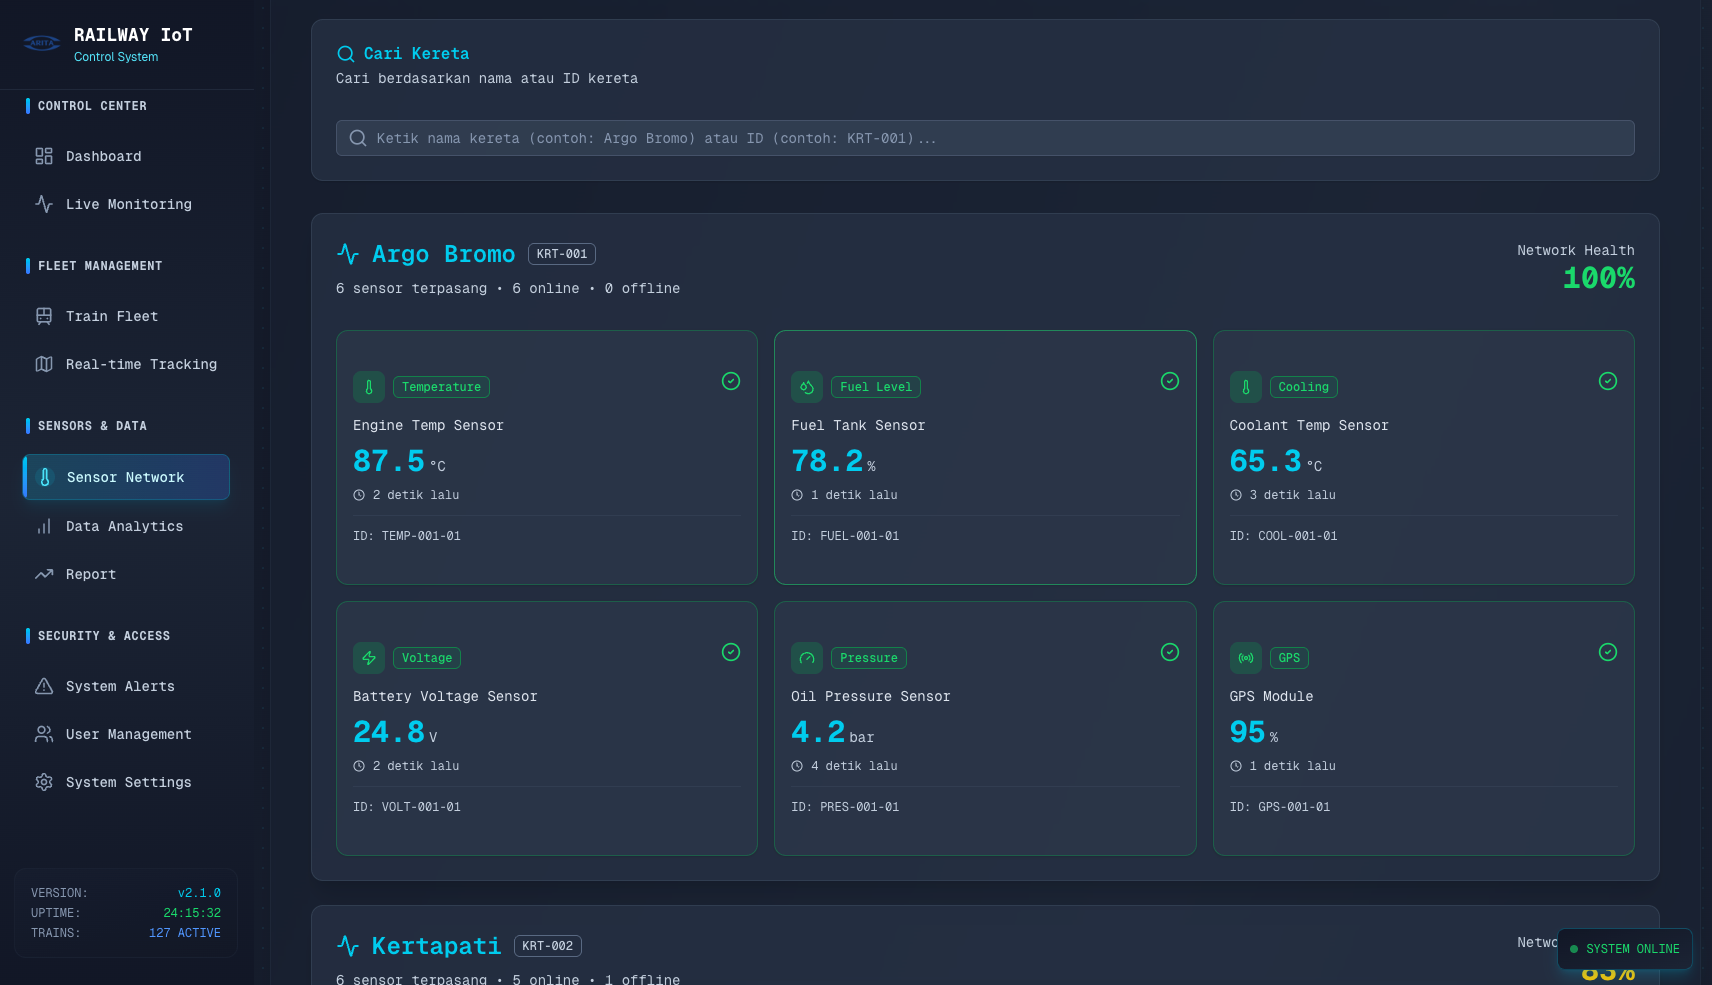Click the Fuel Level tag label
The image size is (1712, 985).
875,387
